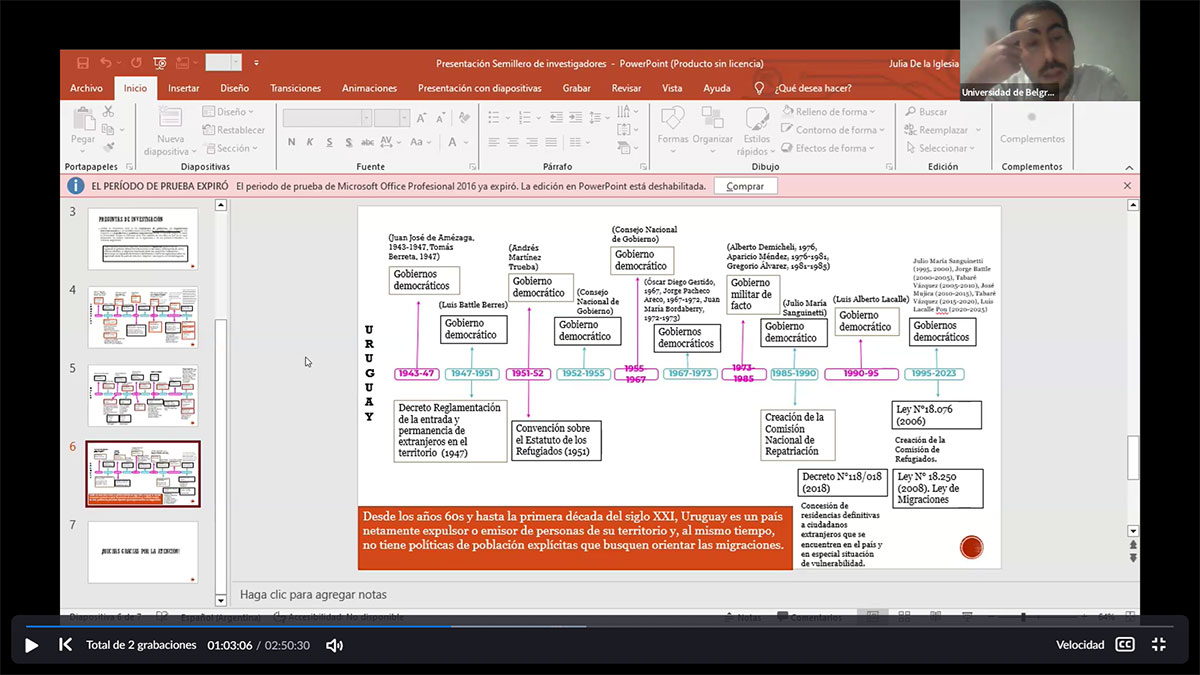Toggle closed captions with CC button
This screenshot has width=1200, height=675.
[x=1125, y=645]
